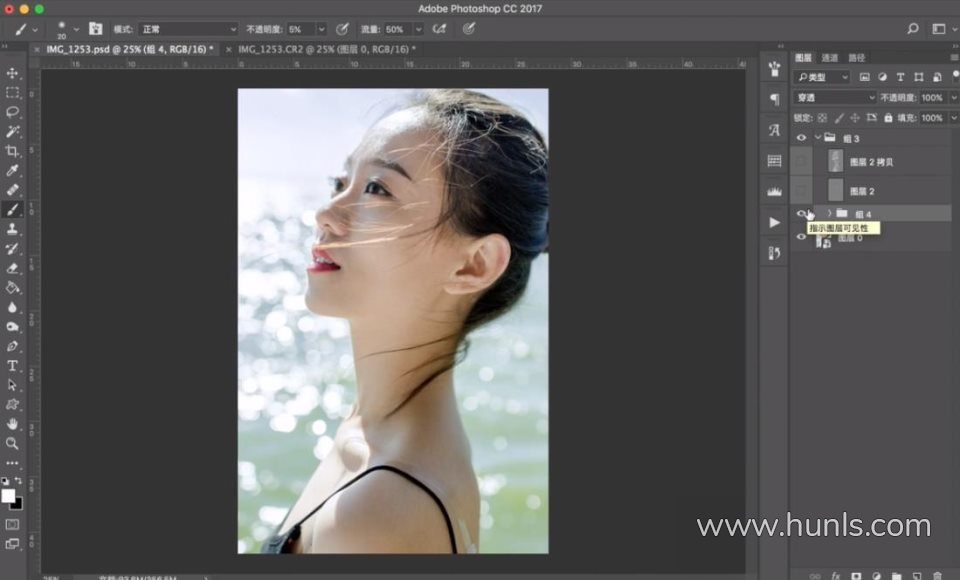Select the Clone Stamp tool
This screenshot has height=580, width=960.
12,229
